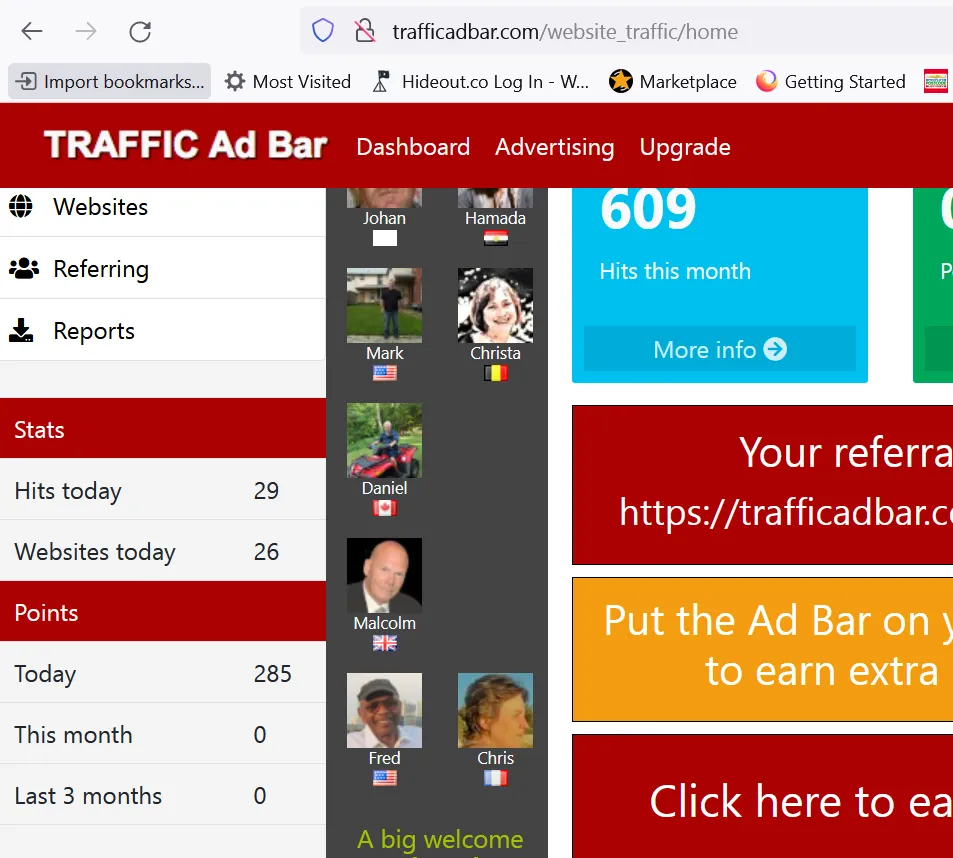
Task: Open Referring in the sidebar
Action: pos(163,268)
